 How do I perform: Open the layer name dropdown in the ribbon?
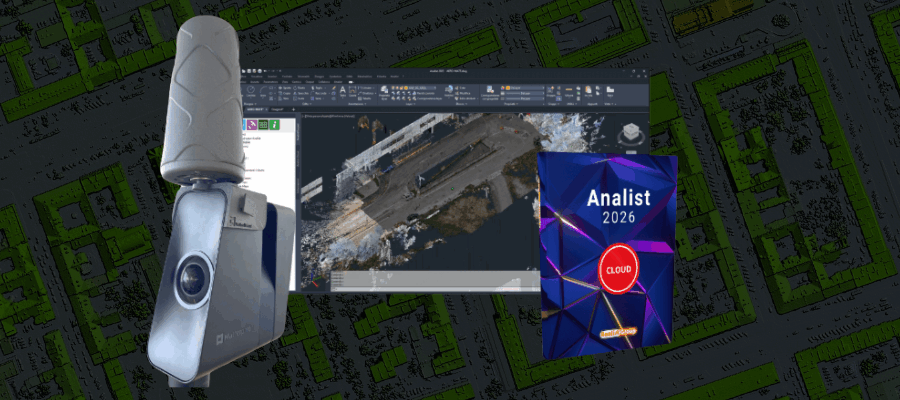(421, 88)
